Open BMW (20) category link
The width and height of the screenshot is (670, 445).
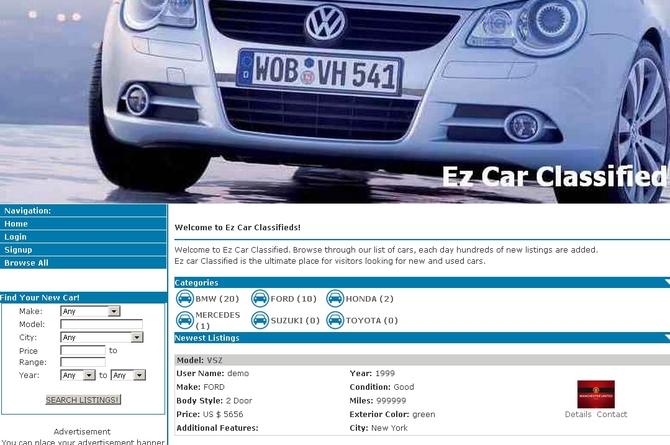click(217, 299)
